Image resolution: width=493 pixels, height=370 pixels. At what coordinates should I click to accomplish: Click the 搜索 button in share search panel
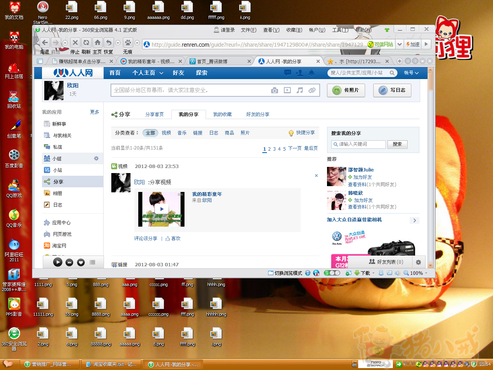[397, 144]
